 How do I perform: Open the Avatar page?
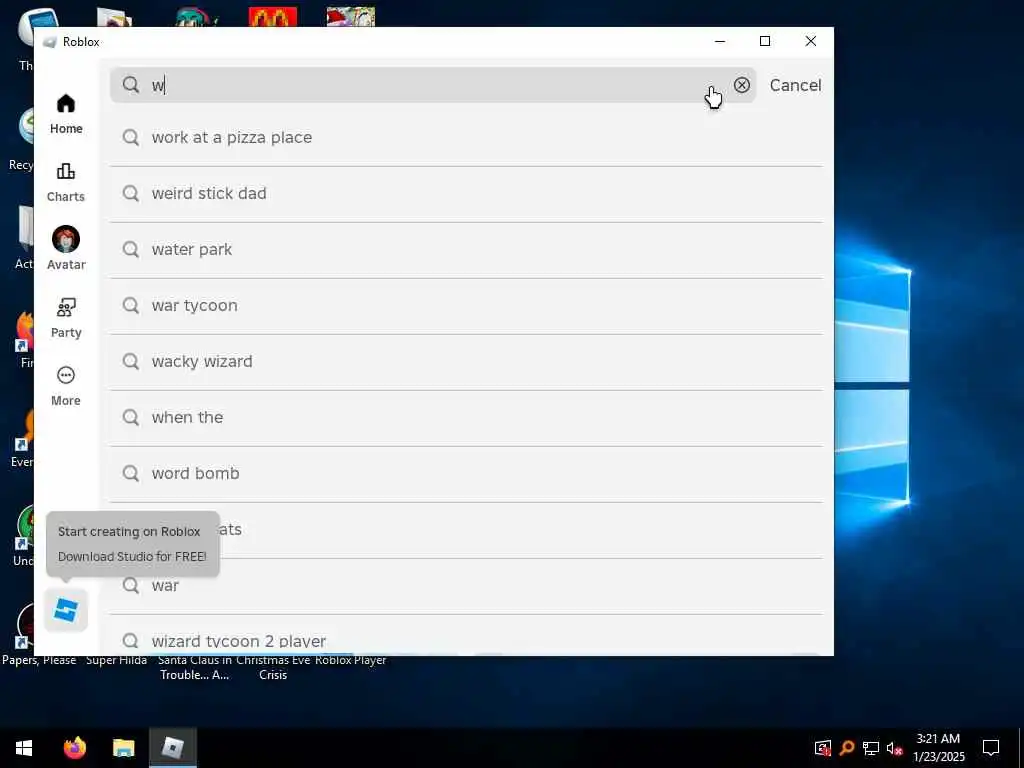66,248
